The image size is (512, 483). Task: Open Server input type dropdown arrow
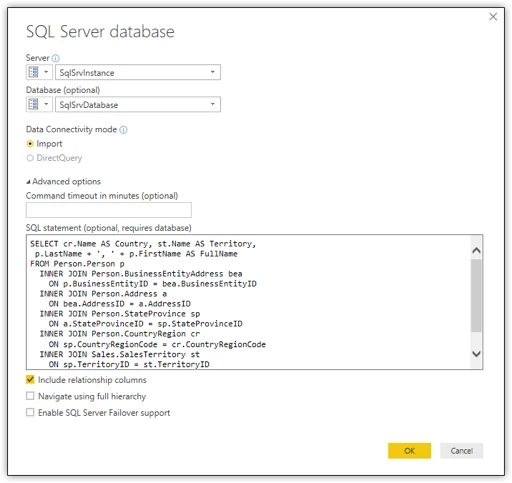46,72
